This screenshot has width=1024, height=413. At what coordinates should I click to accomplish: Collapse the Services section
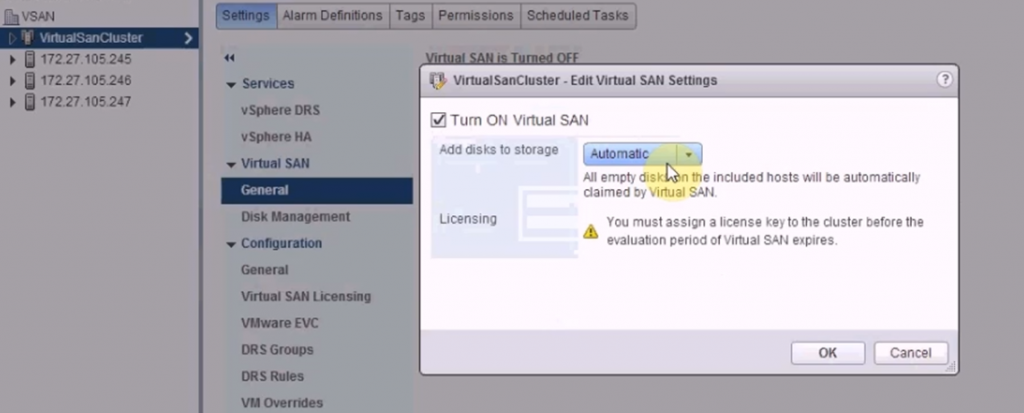point(232,84)
